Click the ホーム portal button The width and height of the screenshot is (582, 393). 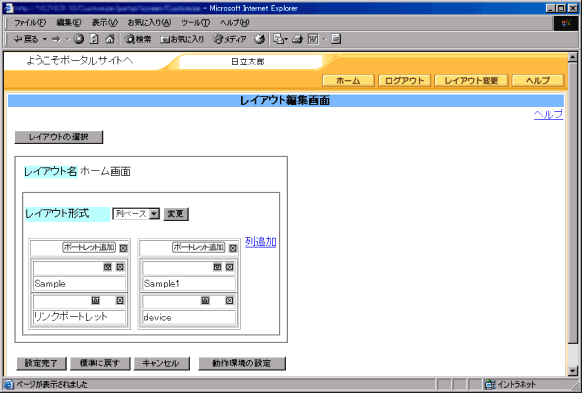pyautogui.click(x=348, y=81)
